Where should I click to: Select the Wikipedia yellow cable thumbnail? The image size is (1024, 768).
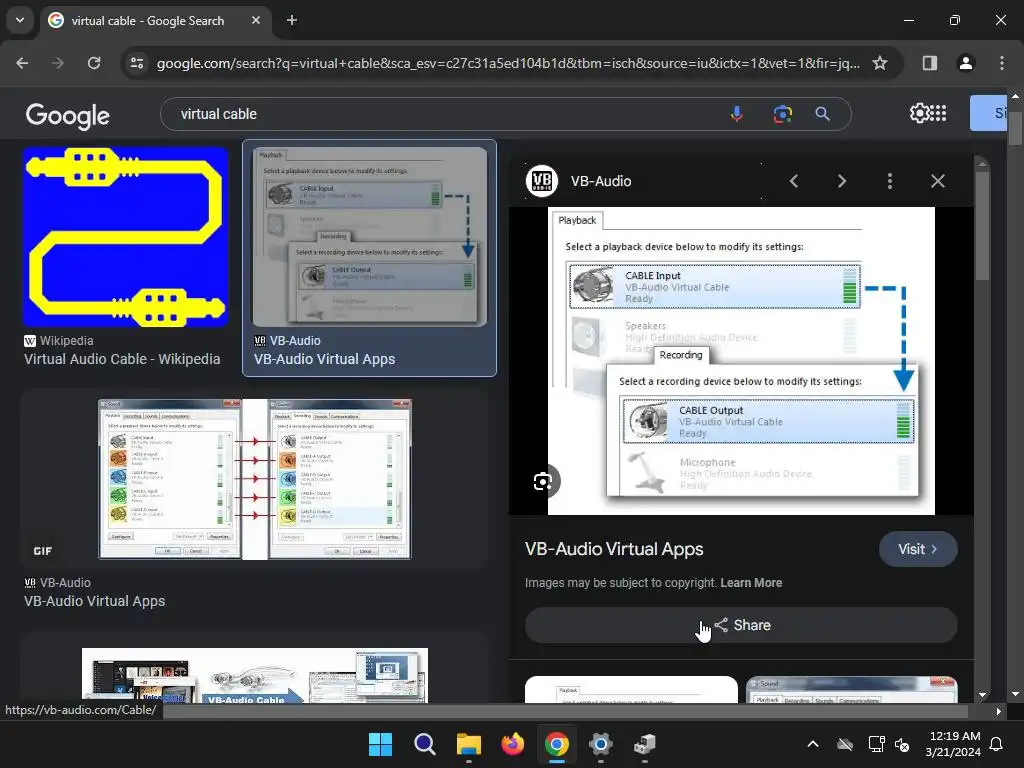click(125, 236)
